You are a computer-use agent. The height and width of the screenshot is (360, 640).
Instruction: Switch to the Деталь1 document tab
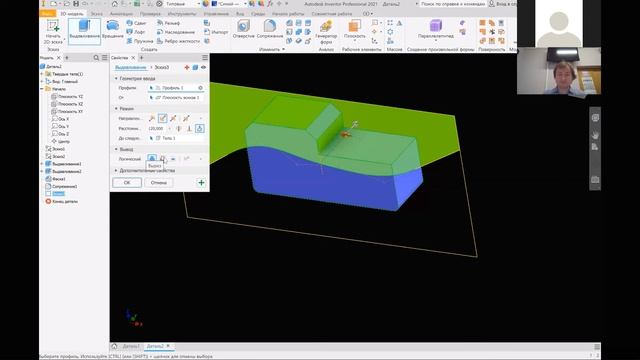(131, 346)
